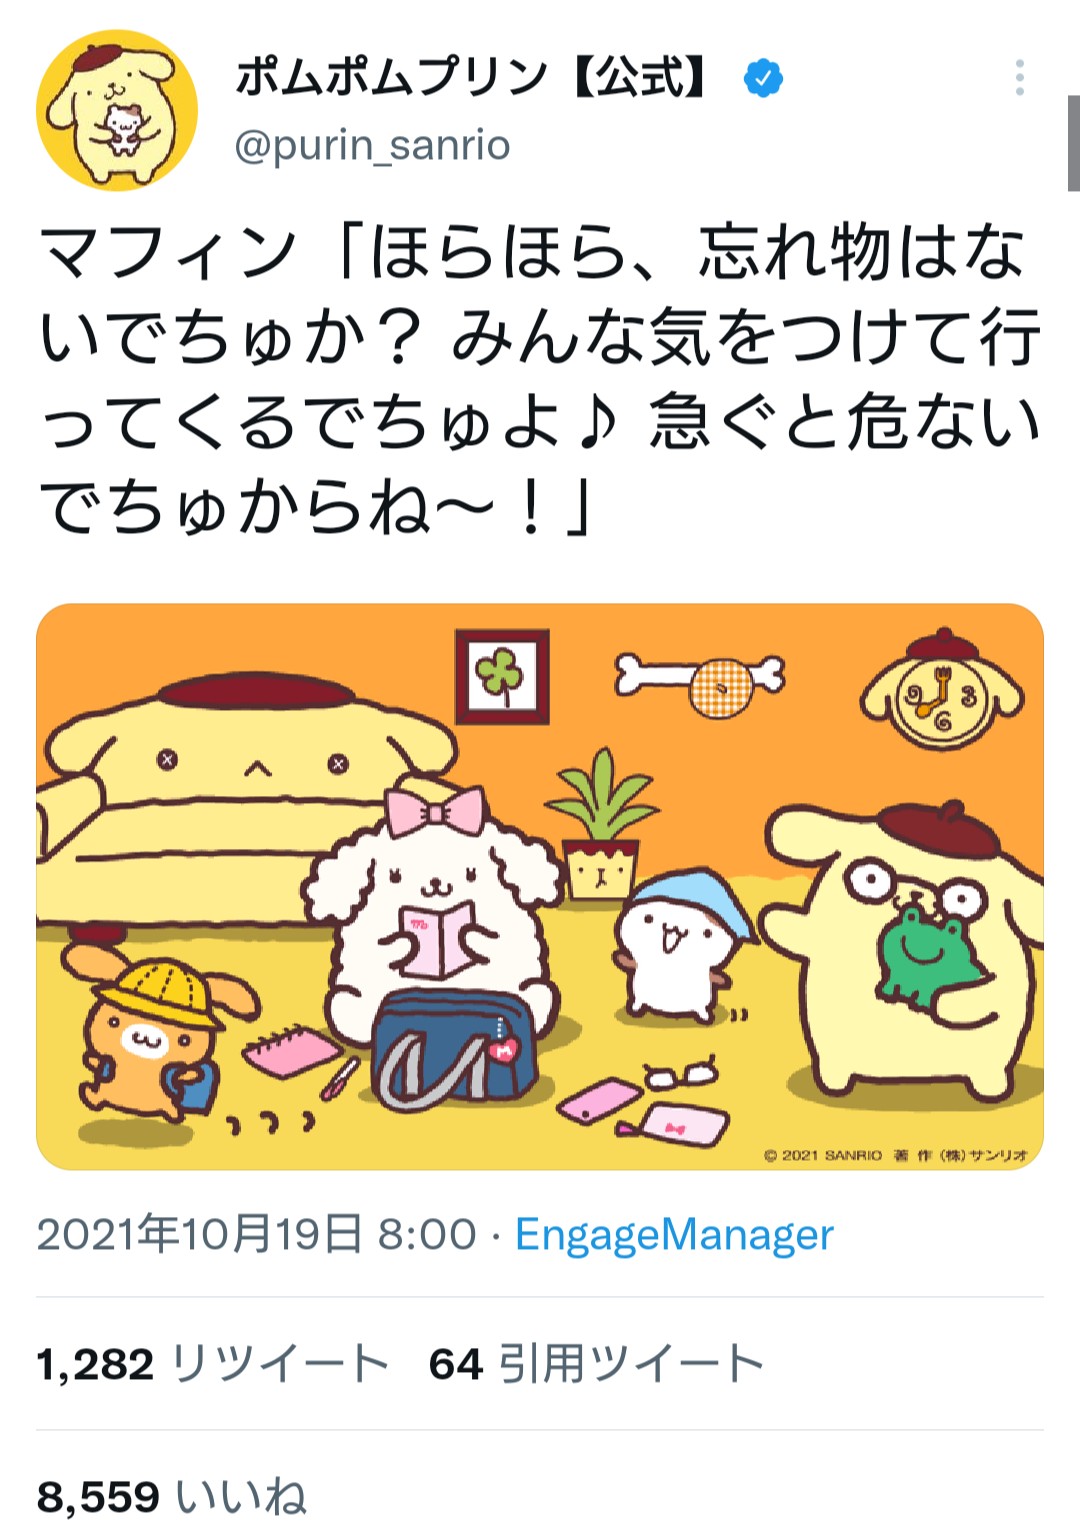View the 8,559 いいね list
This screenshot has height=1539, width=1080.
(x=172, y=1497)
